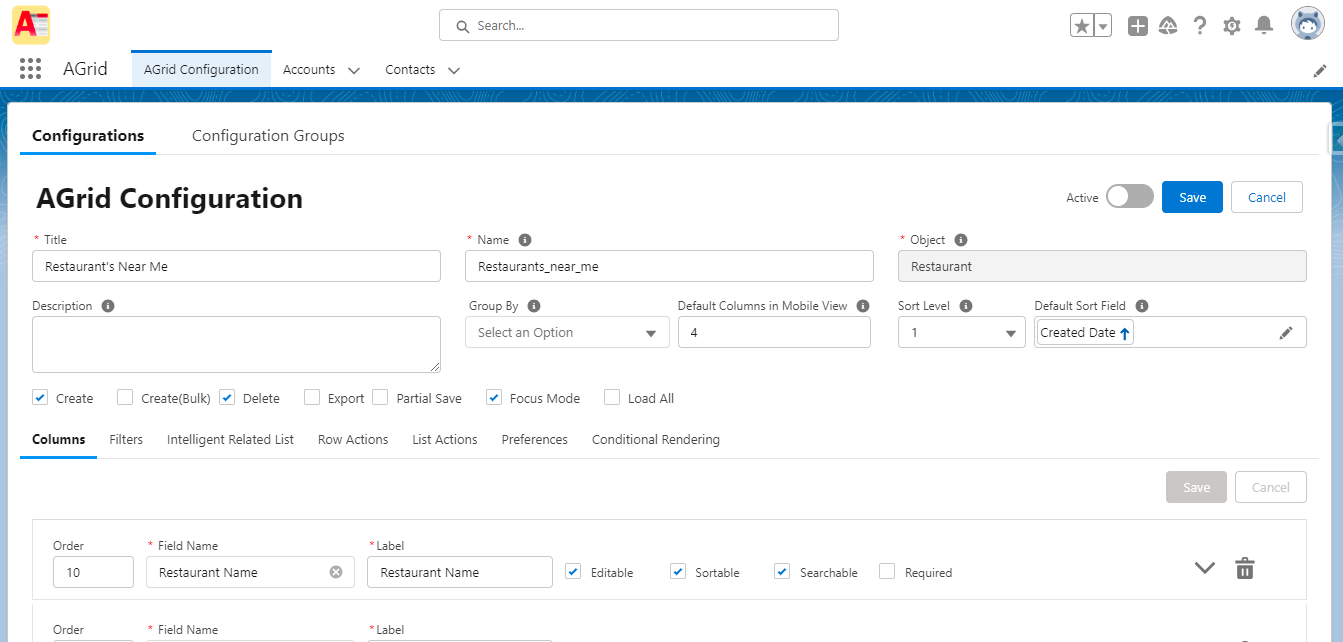
Task: Open the Row Actions tab
Action: [353, 439]
